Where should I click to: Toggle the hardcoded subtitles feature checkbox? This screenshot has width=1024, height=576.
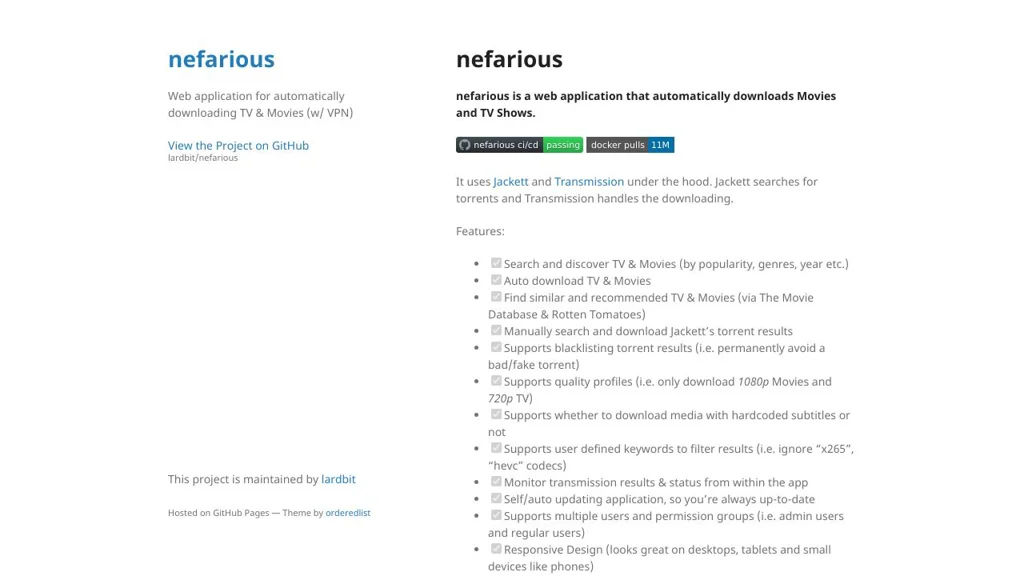click(x=496, y=414)
